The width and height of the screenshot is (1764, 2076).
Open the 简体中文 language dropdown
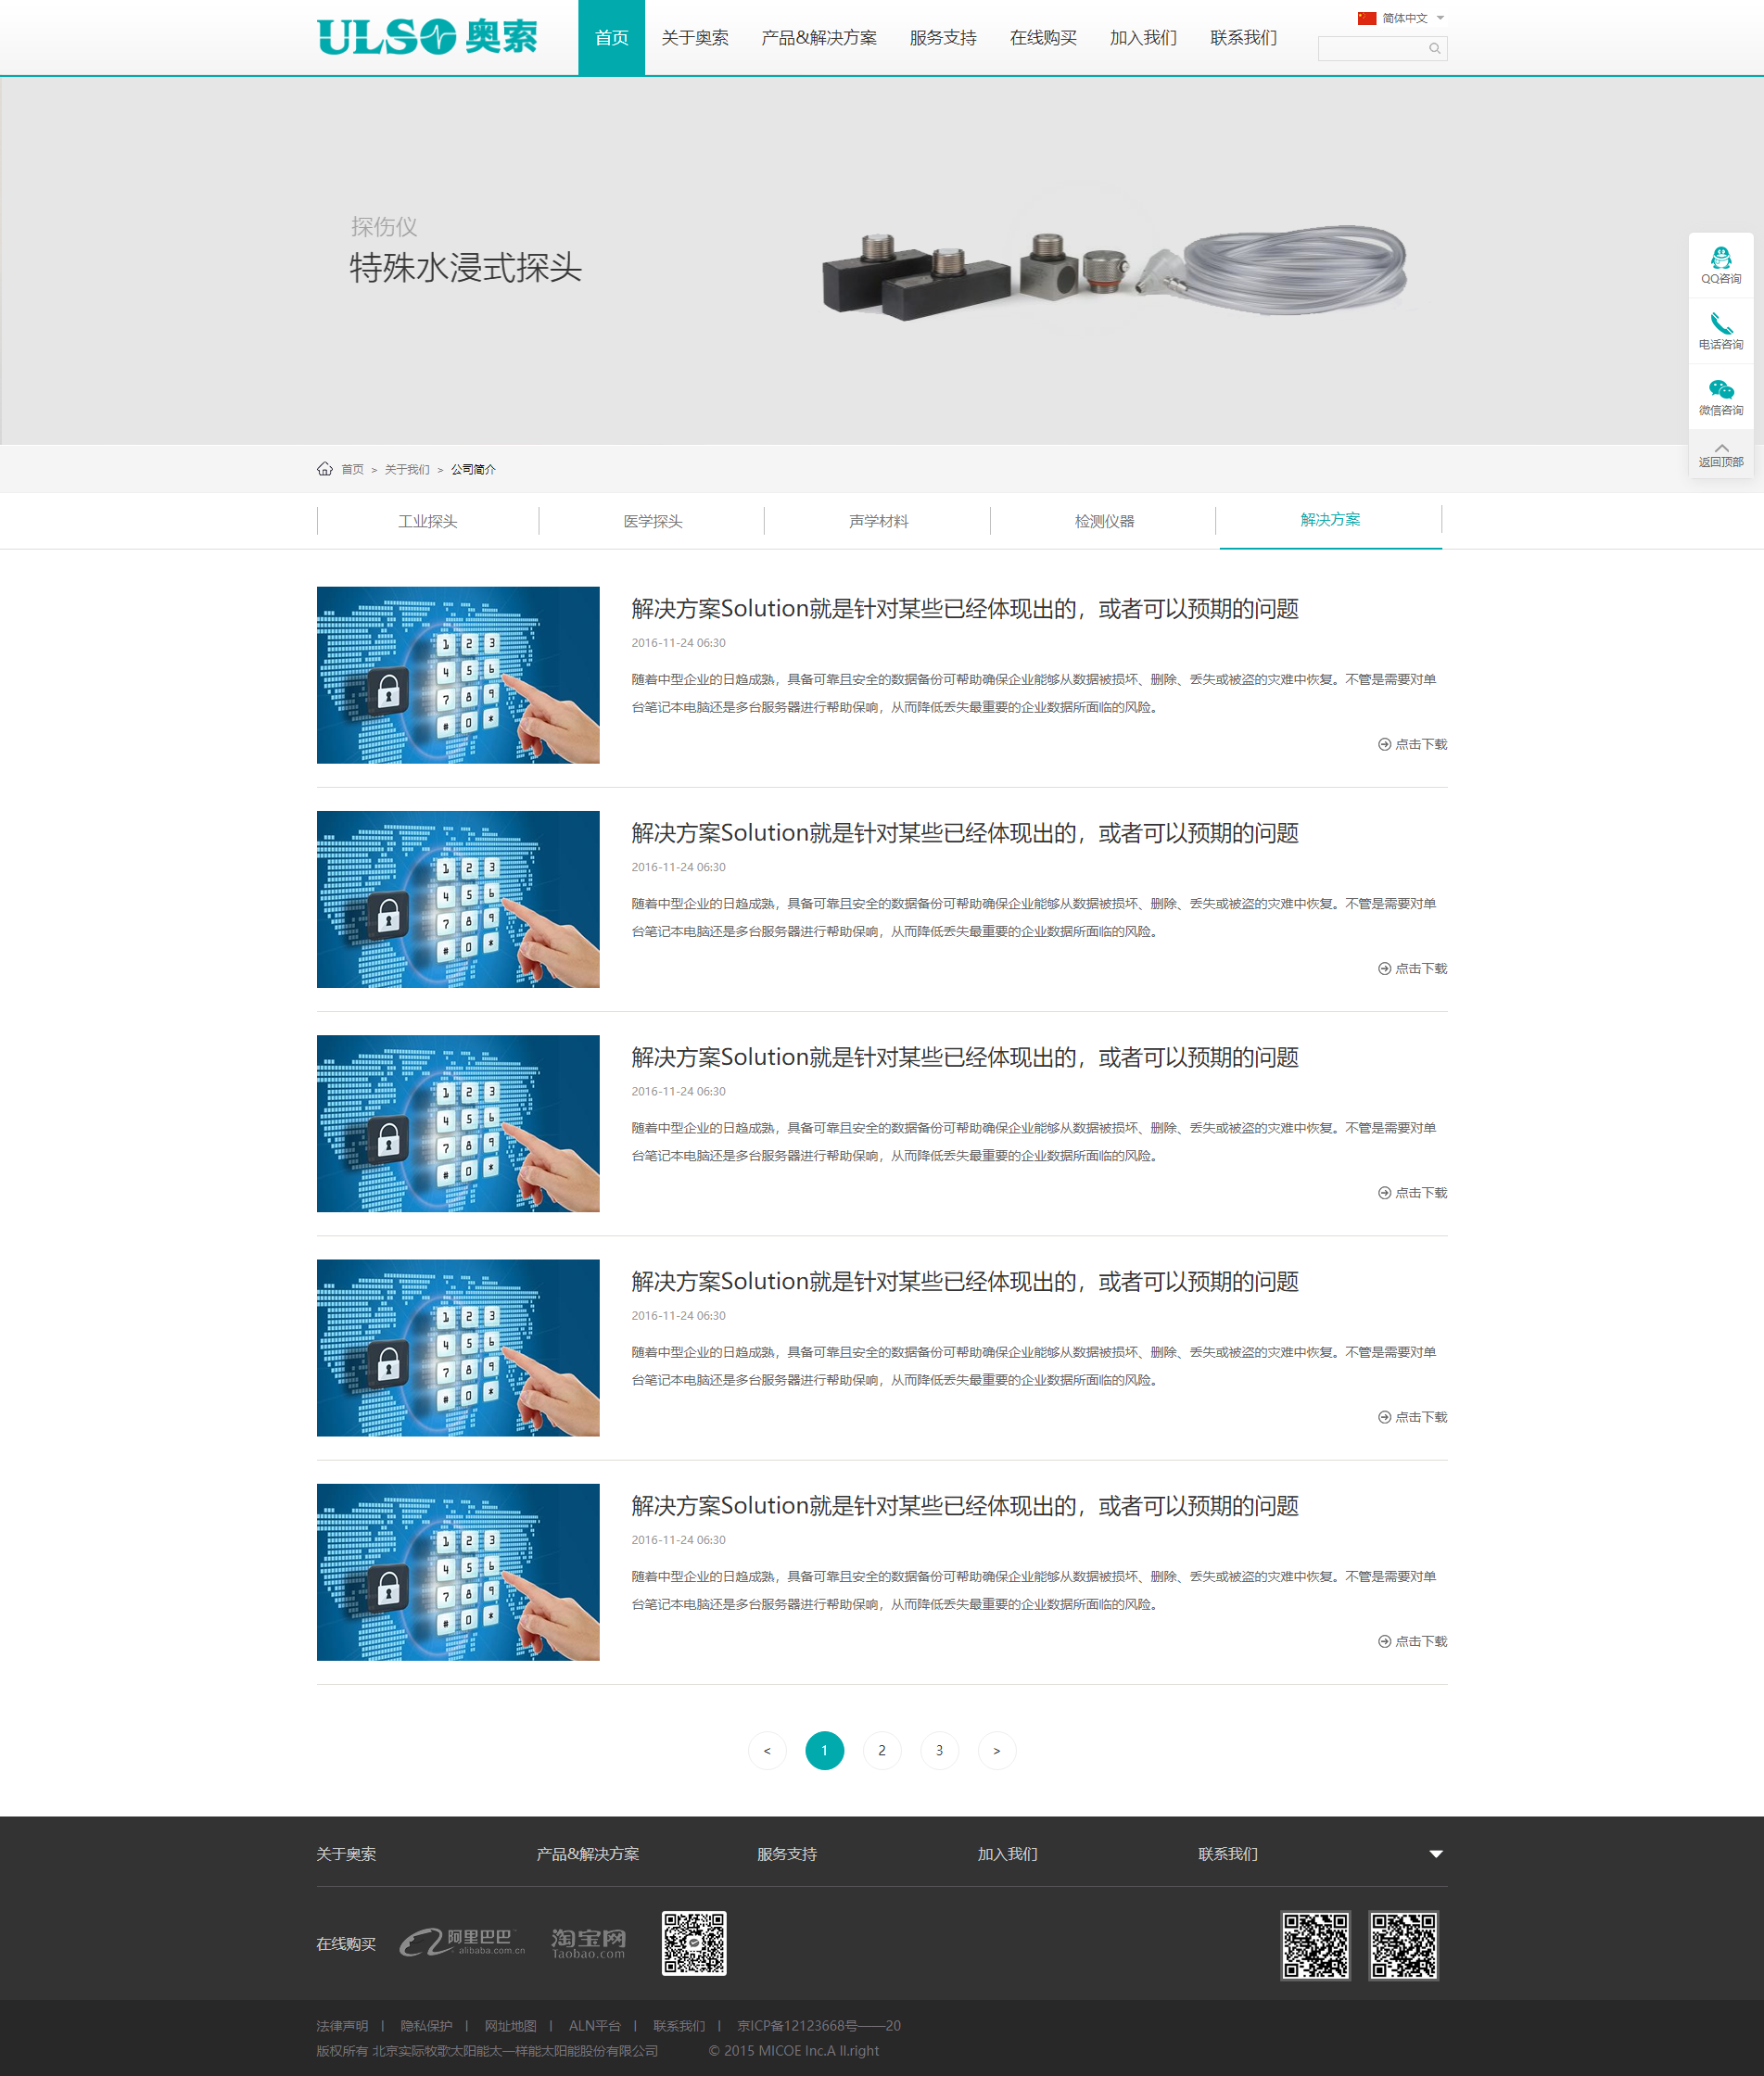(x=1402, y=18)
